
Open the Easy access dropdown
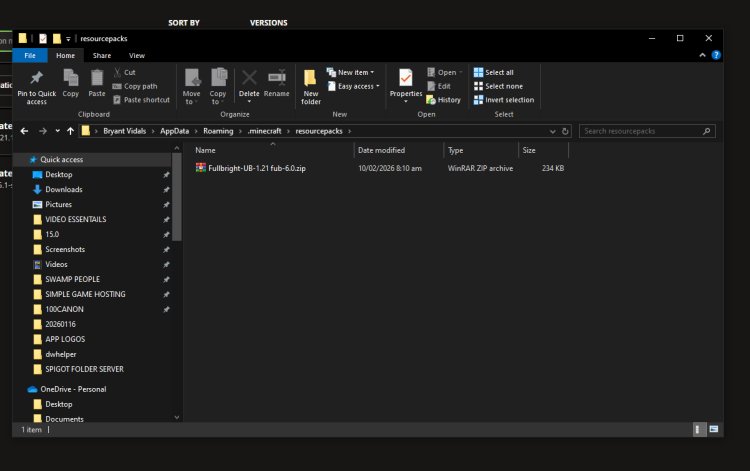(x=356, y=87)
